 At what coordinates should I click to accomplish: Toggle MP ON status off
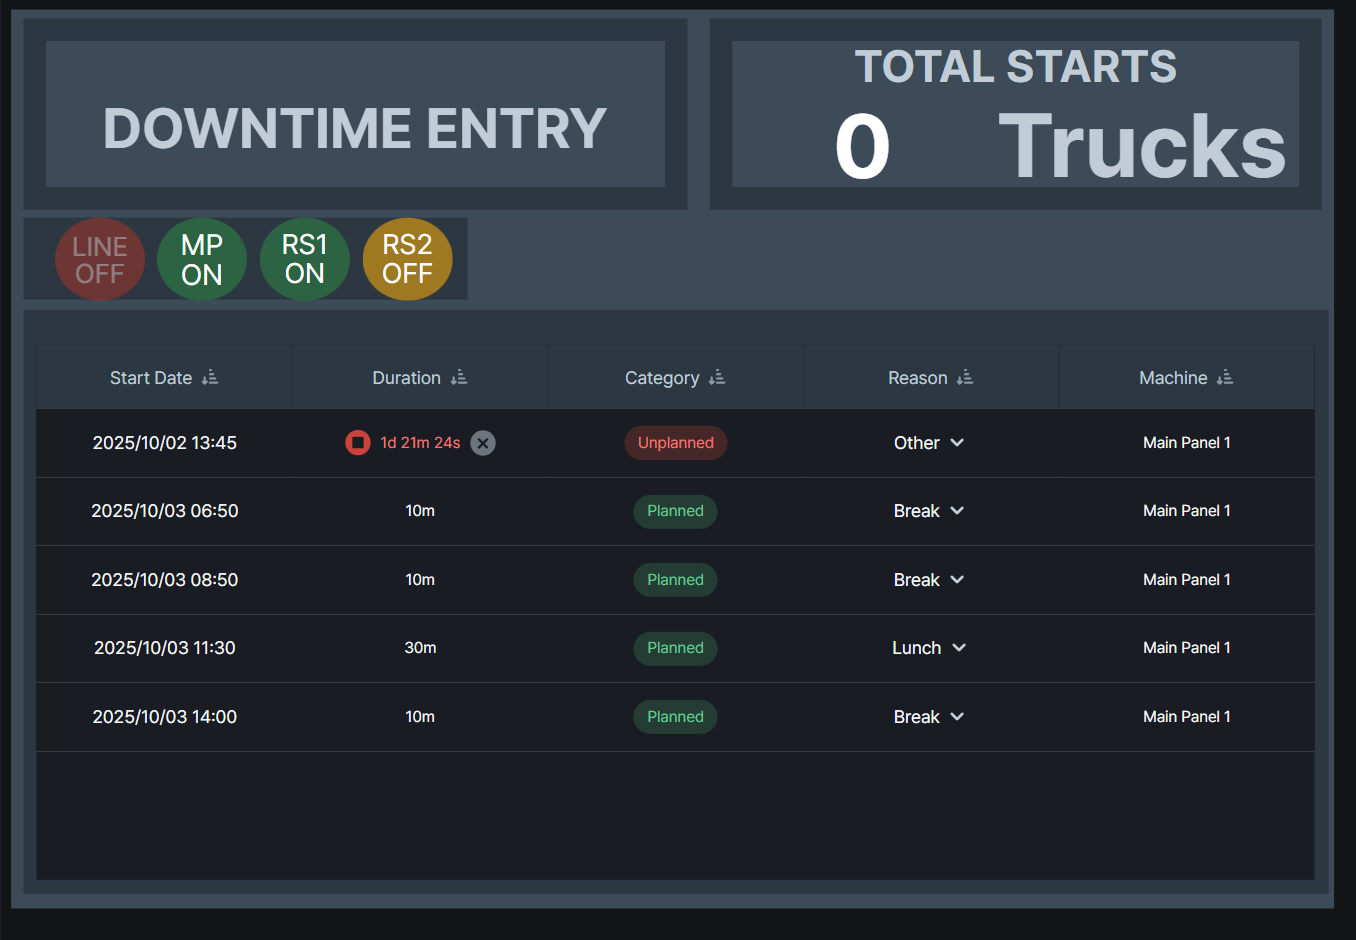tap(202, 258)
